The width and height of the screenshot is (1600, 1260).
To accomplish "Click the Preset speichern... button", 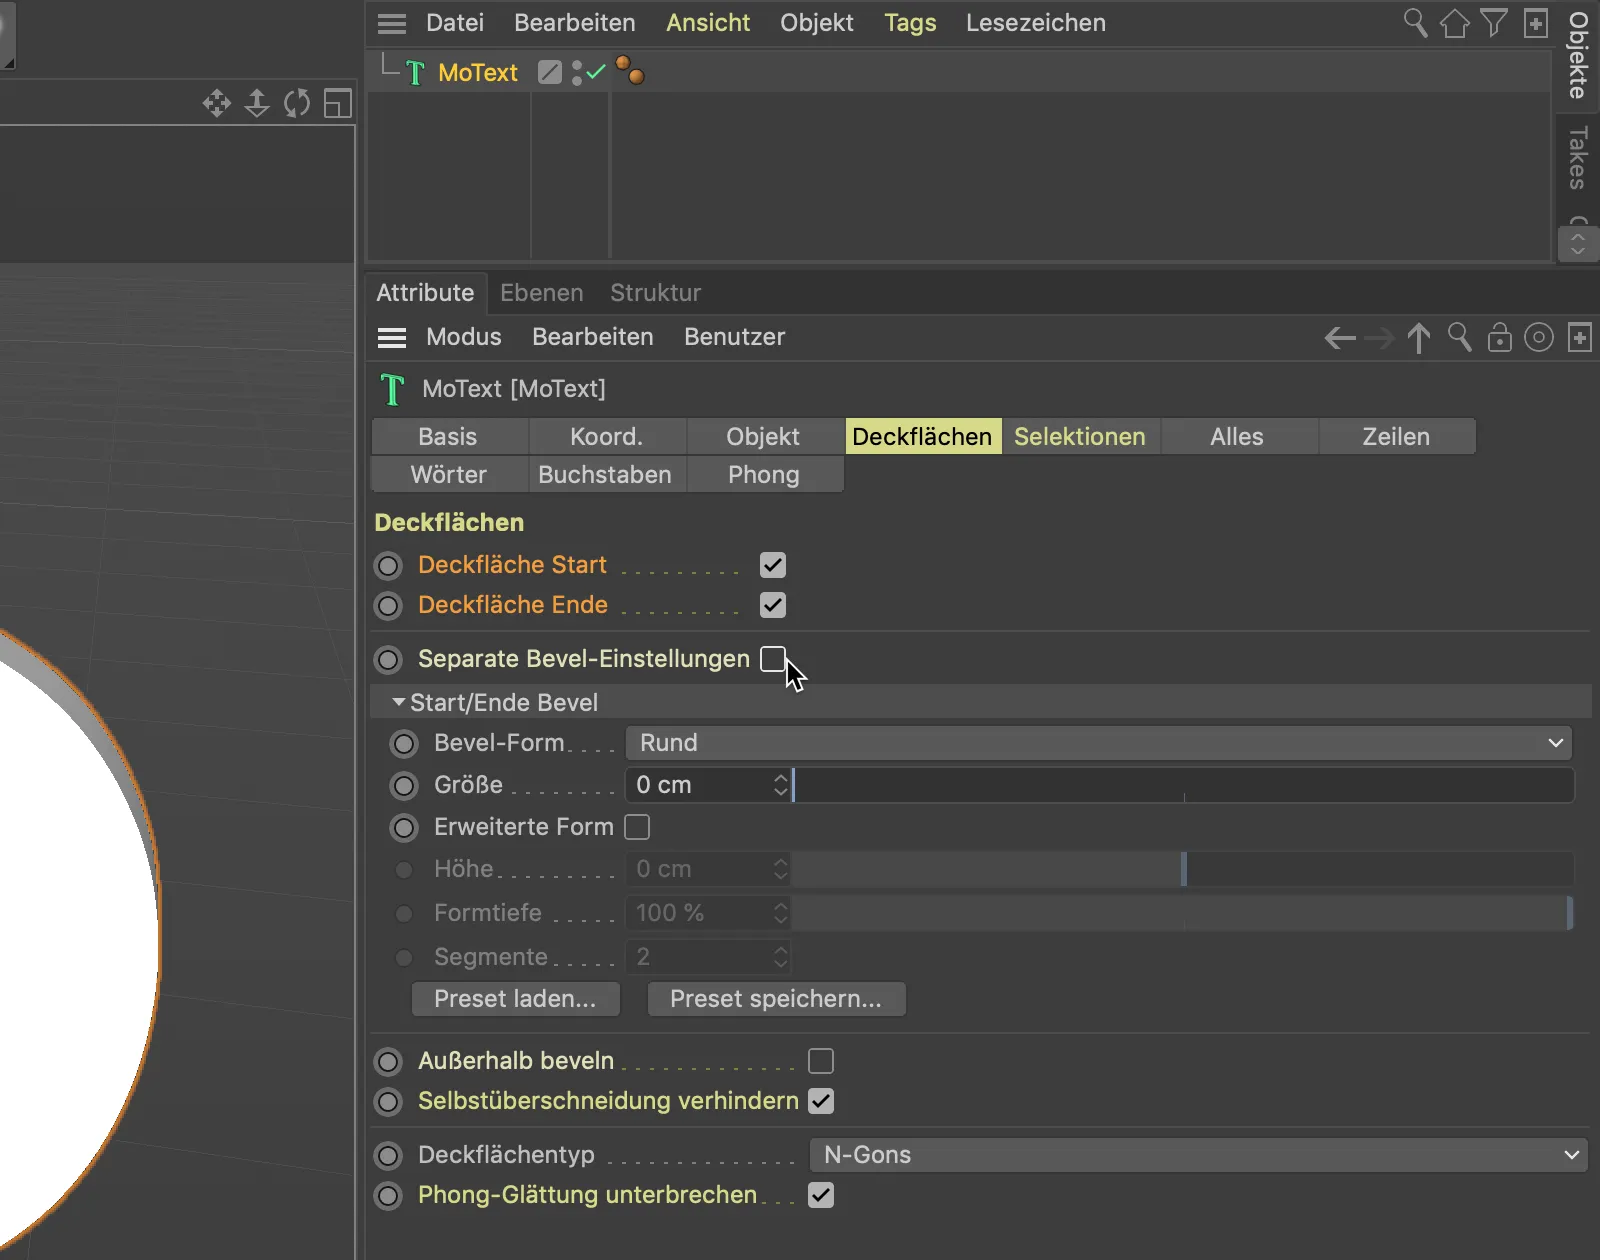I will 777,999.
